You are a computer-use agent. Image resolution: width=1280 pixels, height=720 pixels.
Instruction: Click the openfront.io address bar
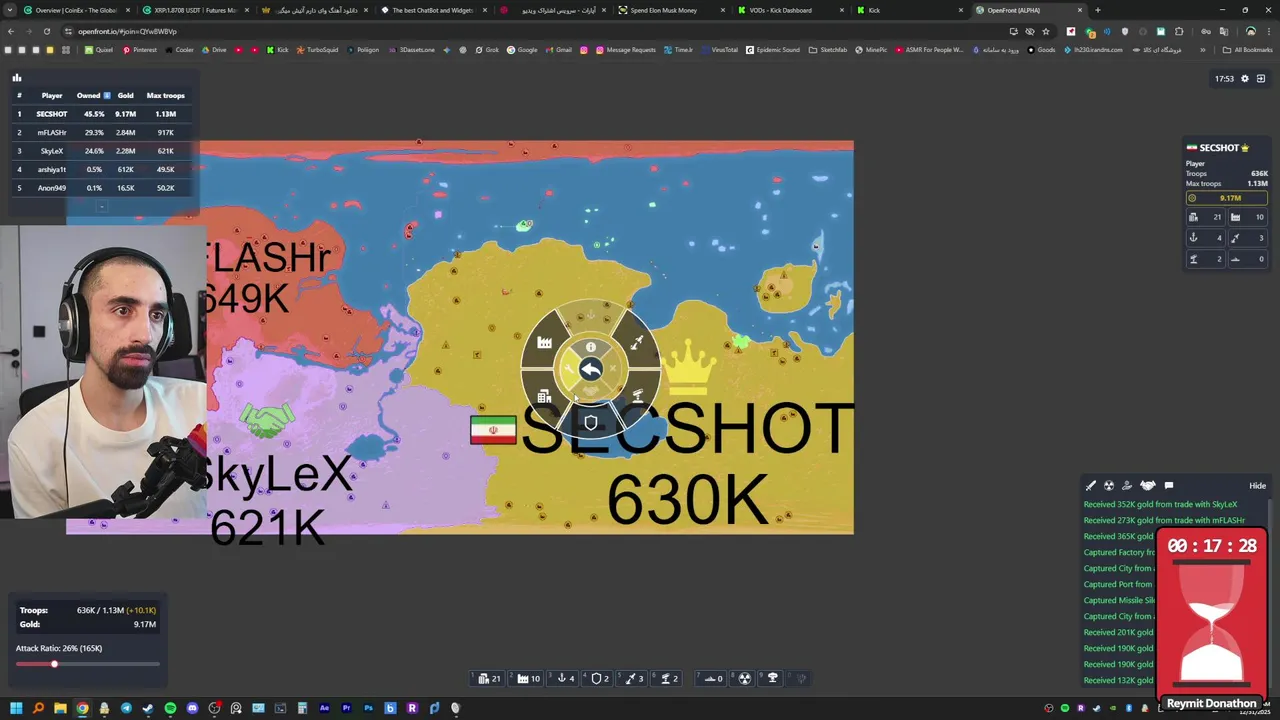(x=530, y=31)
